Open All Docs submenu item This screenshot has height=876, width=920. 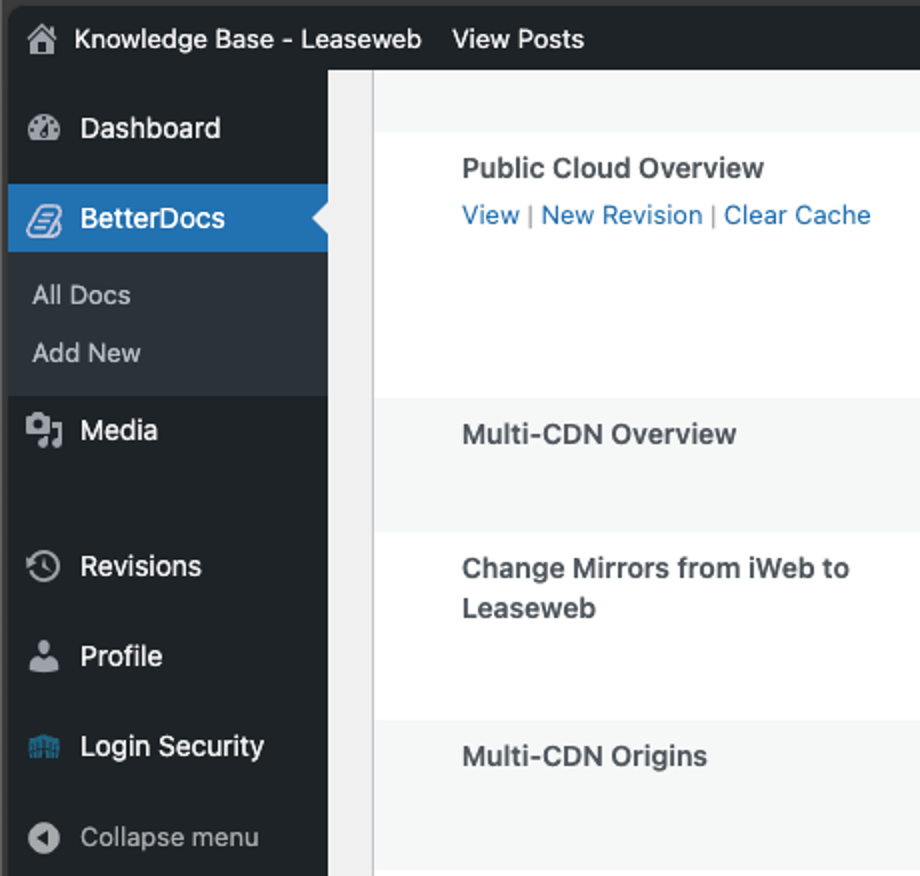point(81,295)
